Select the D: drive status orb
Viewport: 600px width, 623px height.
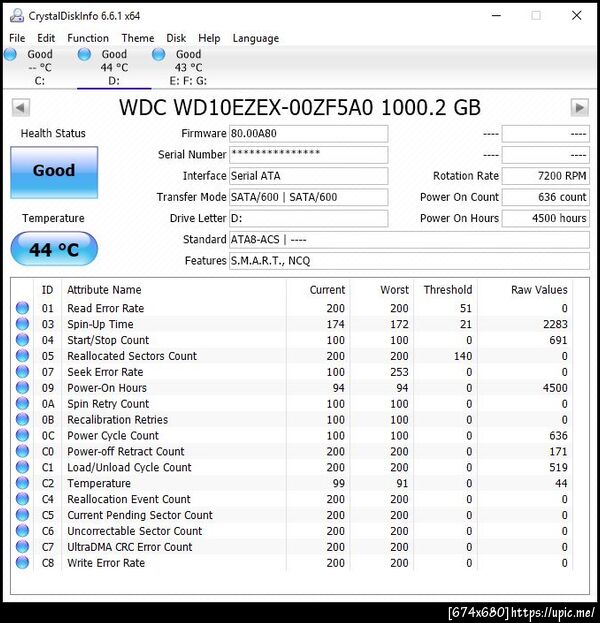[x=84, y=54]
